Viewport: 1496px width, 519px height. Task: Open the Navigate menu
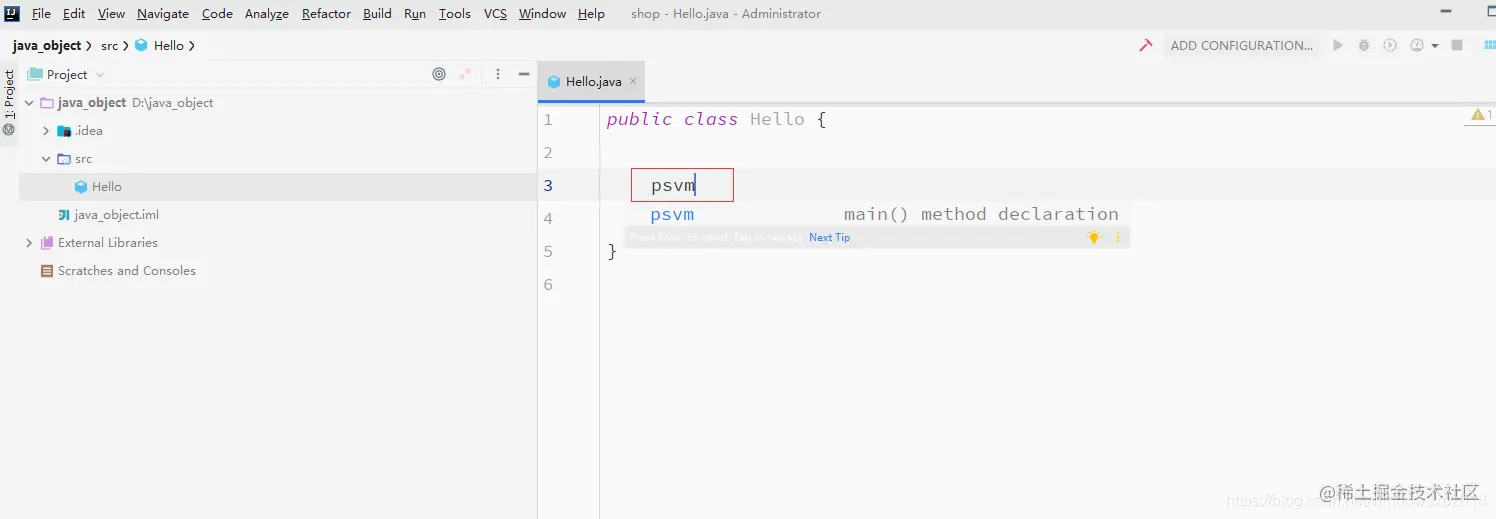pos(163,14)
